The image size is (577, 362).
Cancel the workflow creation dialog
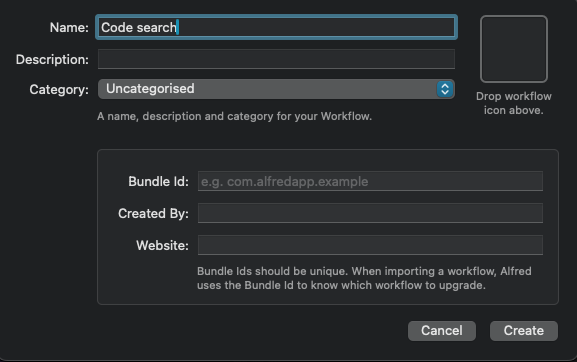pos(442,331)
